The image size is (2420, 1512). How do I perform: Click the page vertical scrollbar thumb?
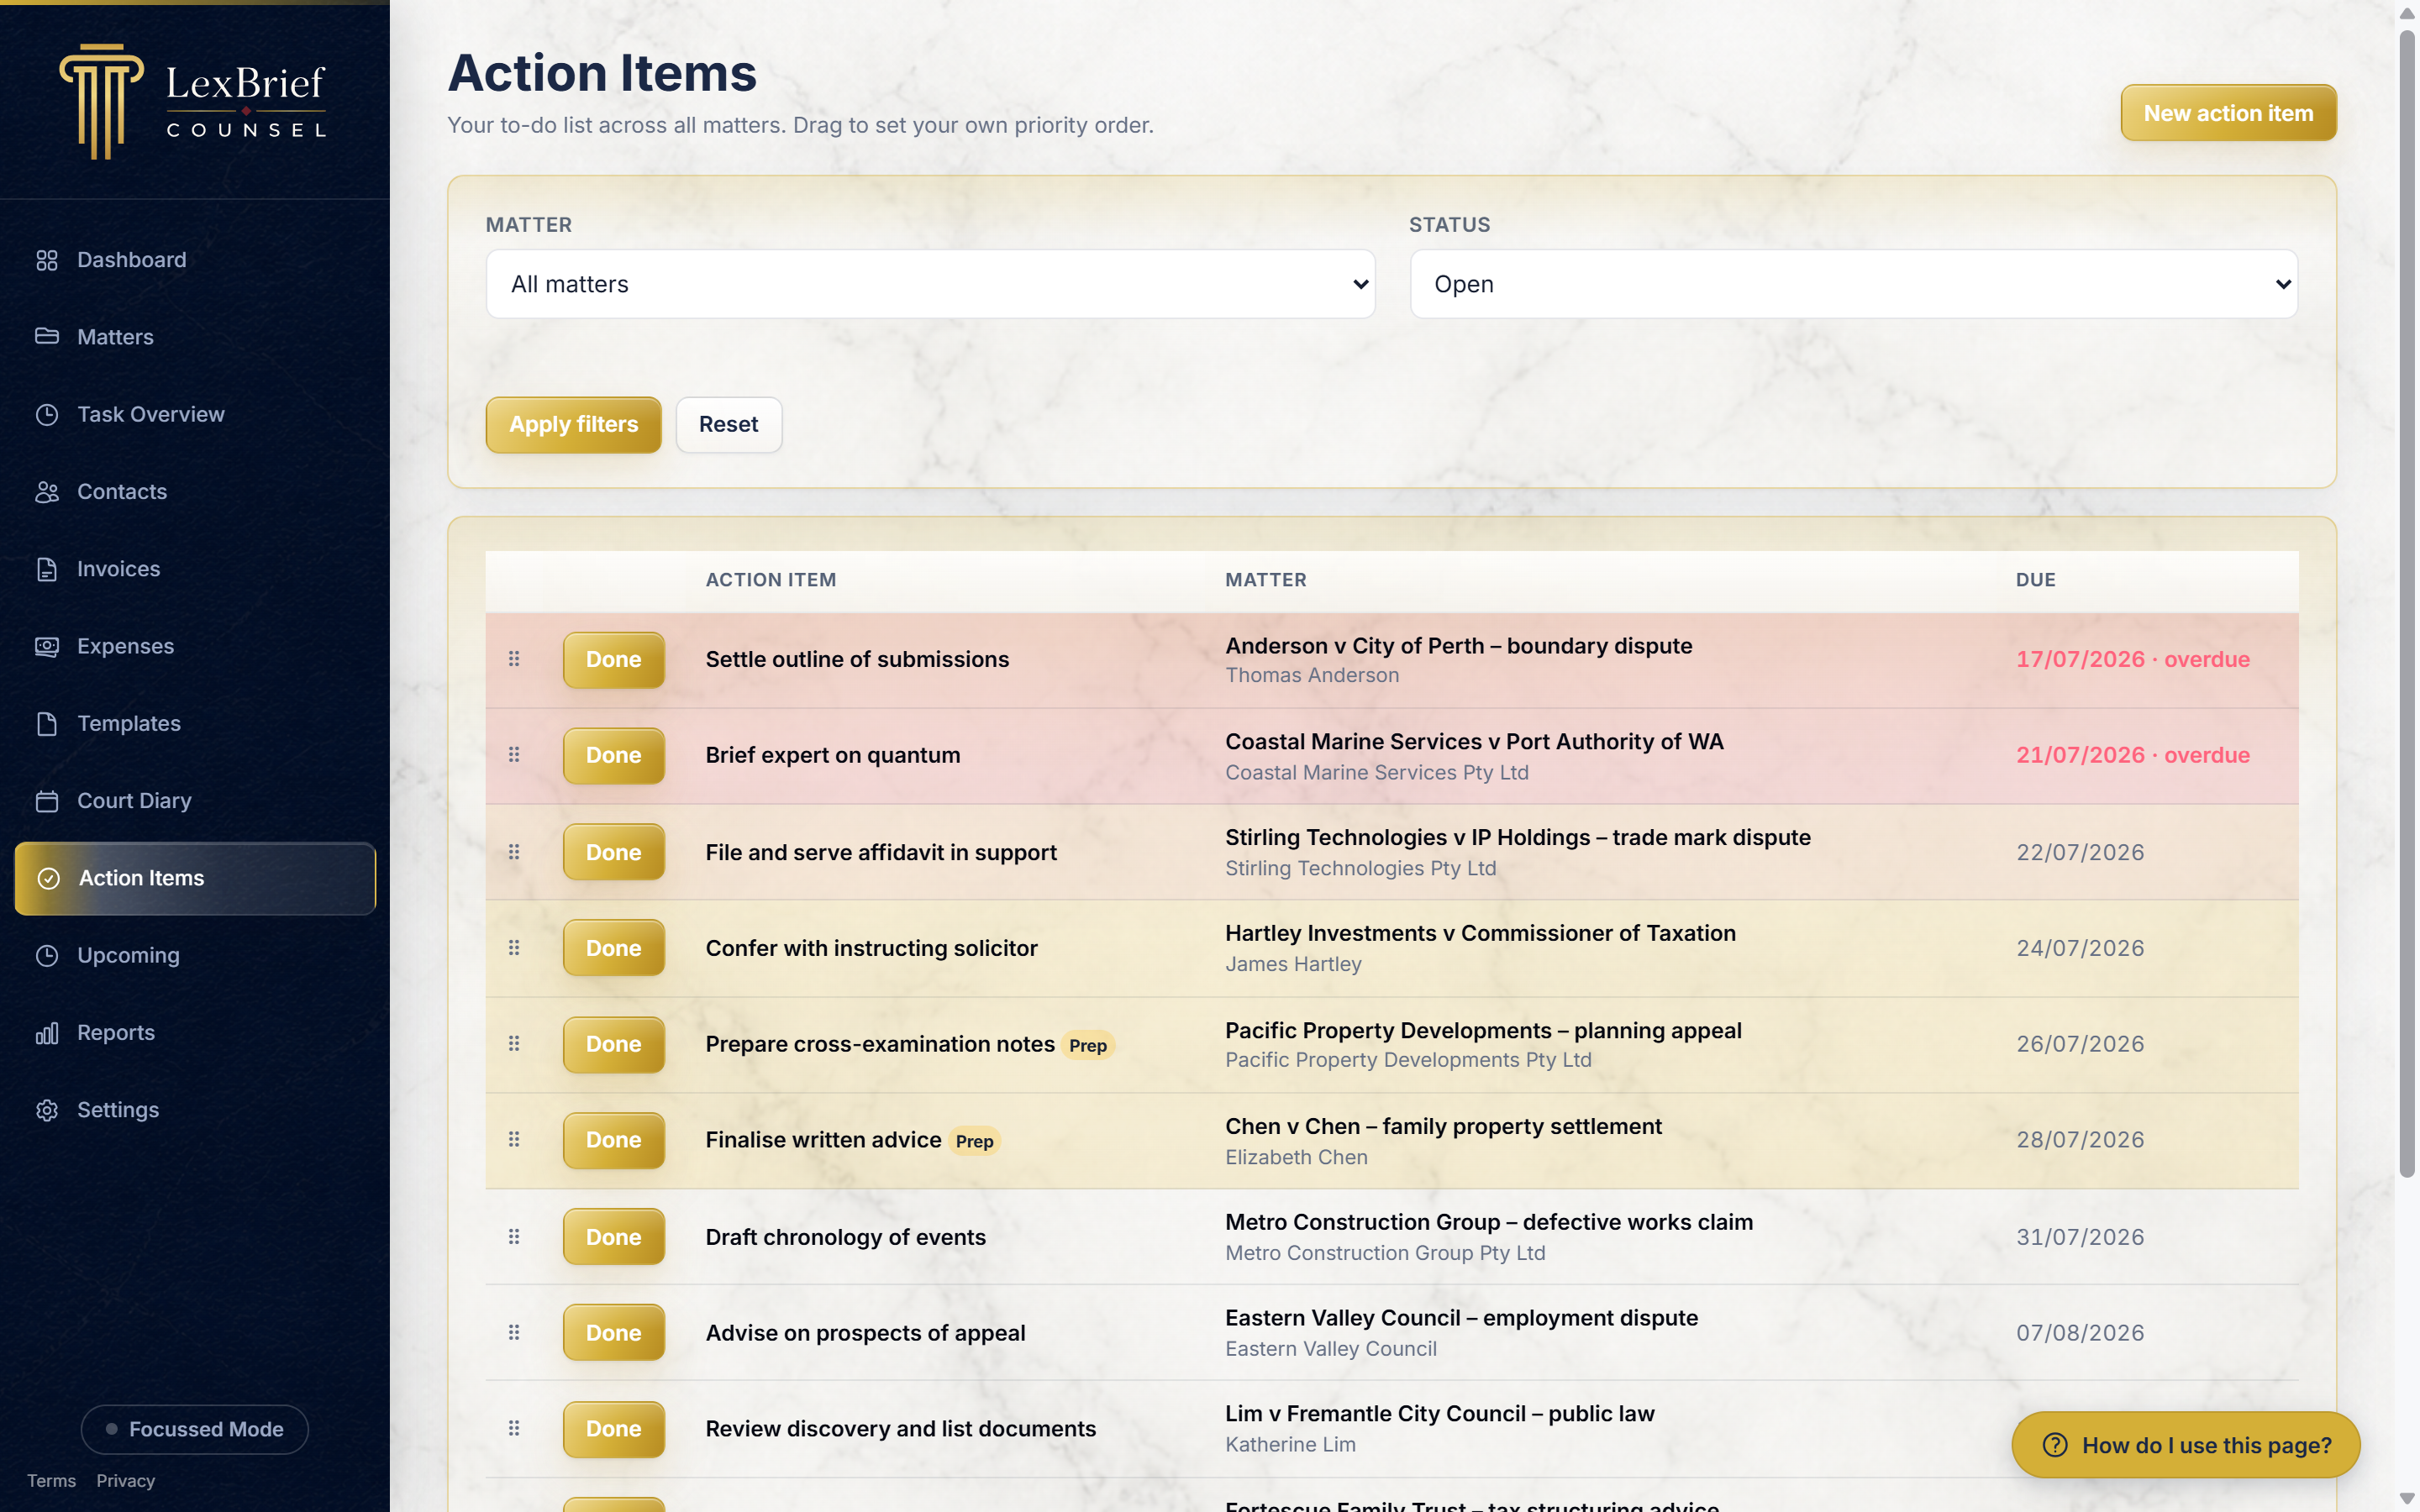pyautogui.click(x=2408, y=604)
